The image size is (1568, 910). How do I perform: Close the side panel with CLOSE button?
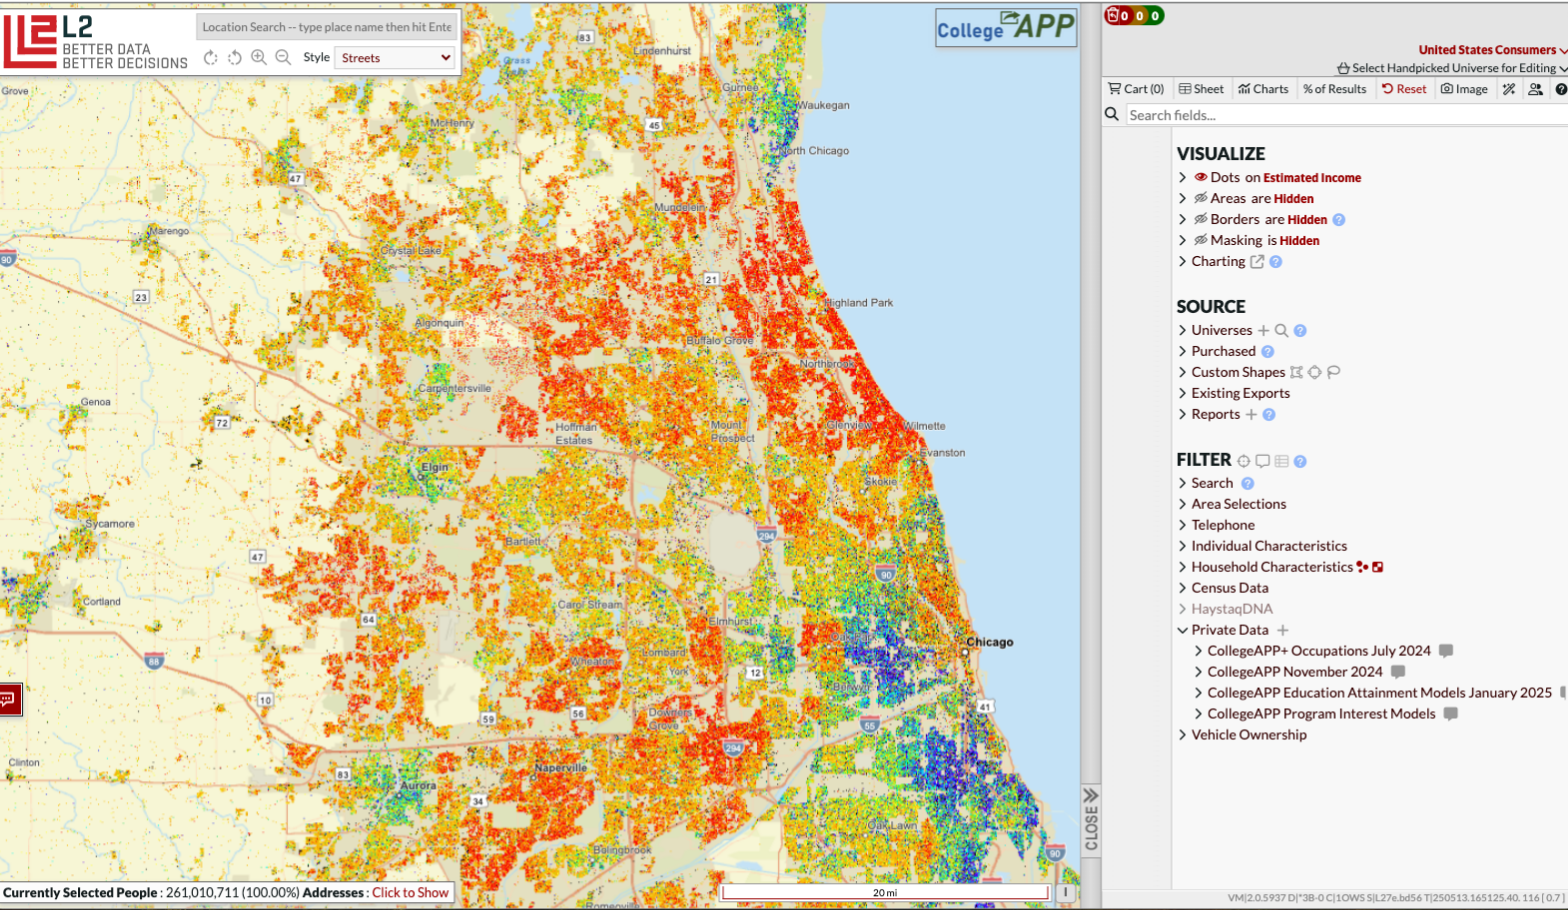tap(1091, 819)
